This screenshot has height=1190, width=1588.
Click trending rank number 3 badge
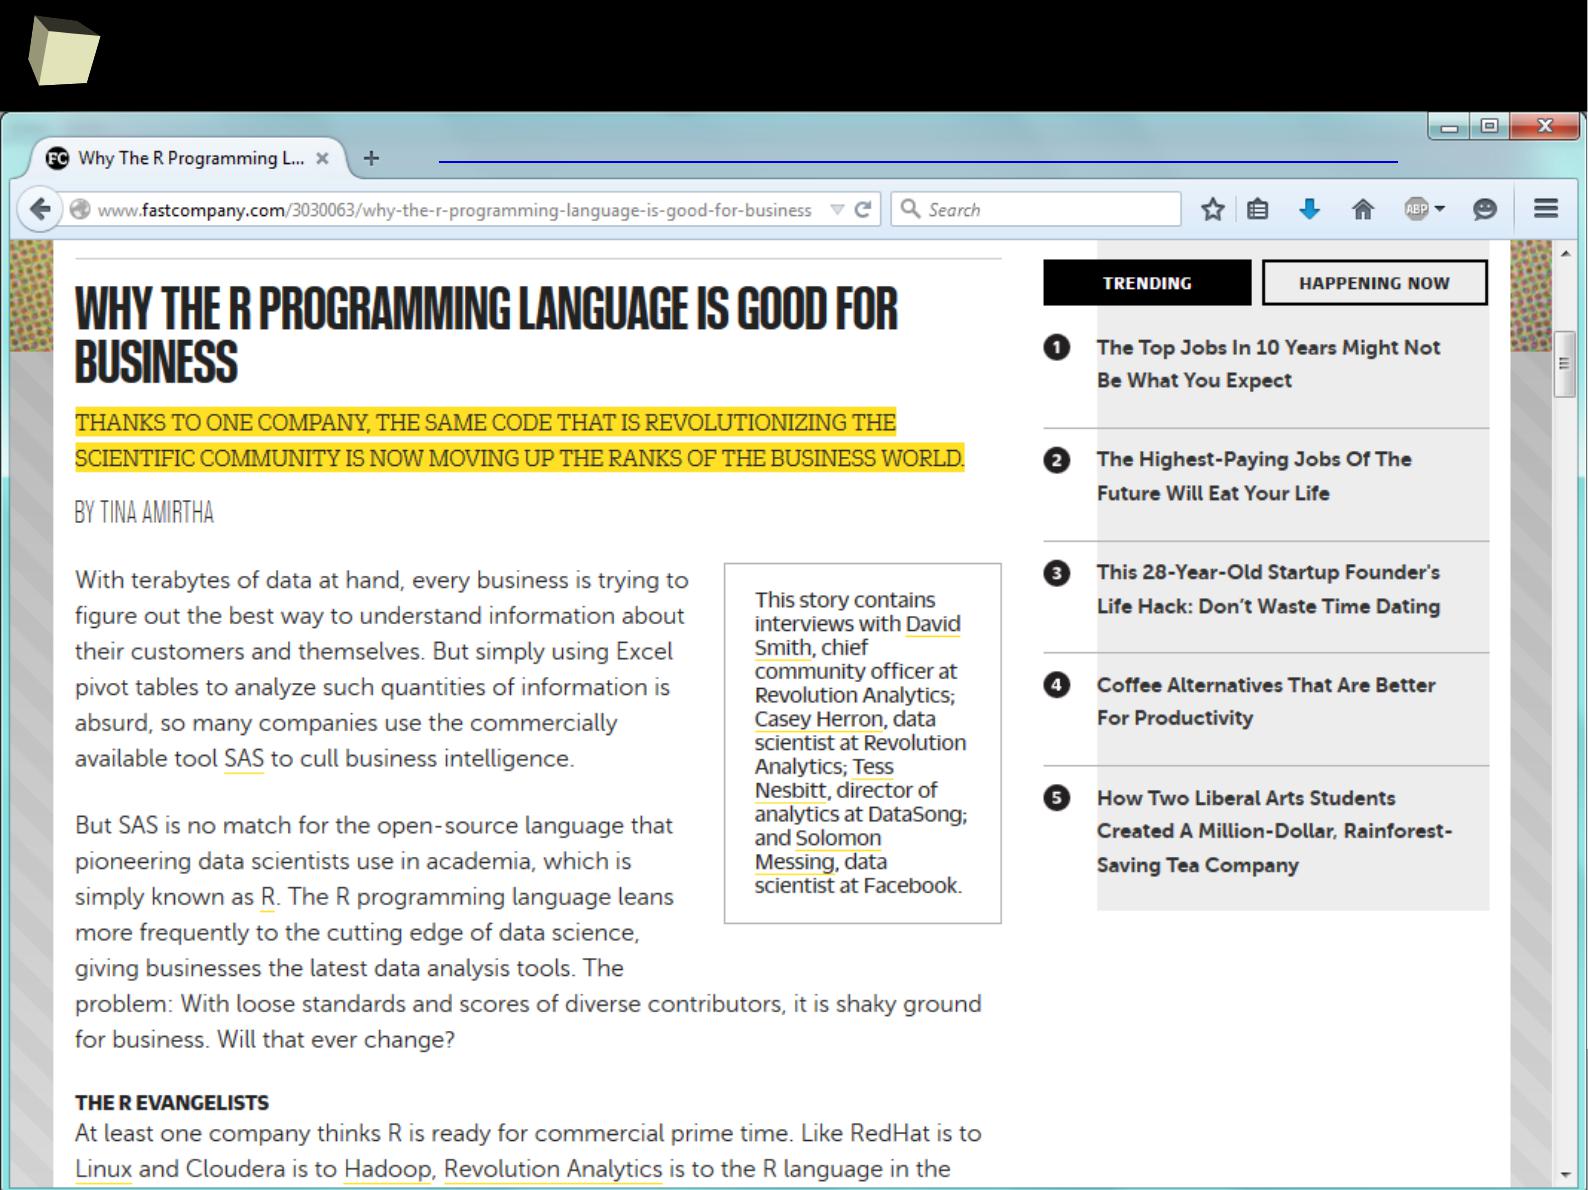tap(1056, 573)
